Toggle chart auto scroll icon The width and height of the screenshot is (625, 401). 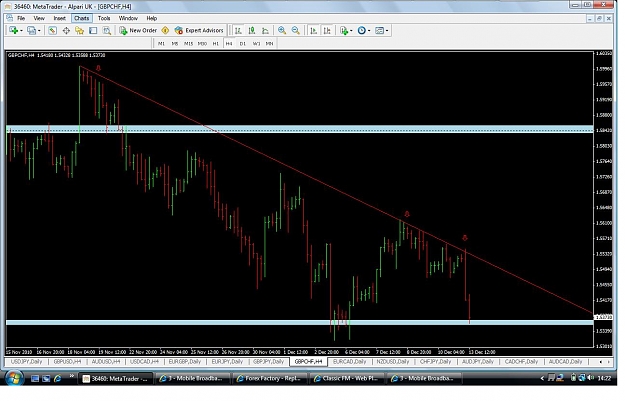click(x=314, y=31)
